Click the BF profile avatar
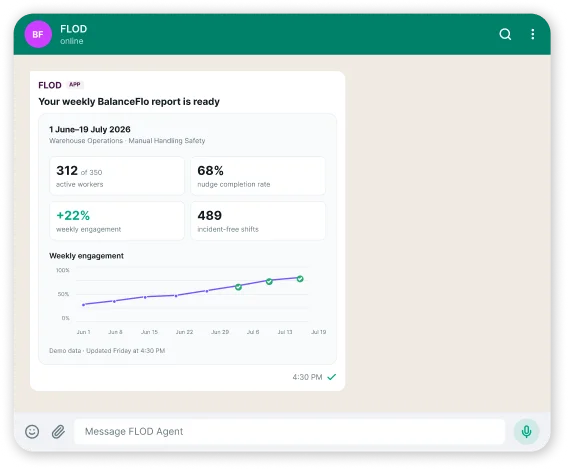The width and height of the screenshot is (569, 470). coord(38,34)
